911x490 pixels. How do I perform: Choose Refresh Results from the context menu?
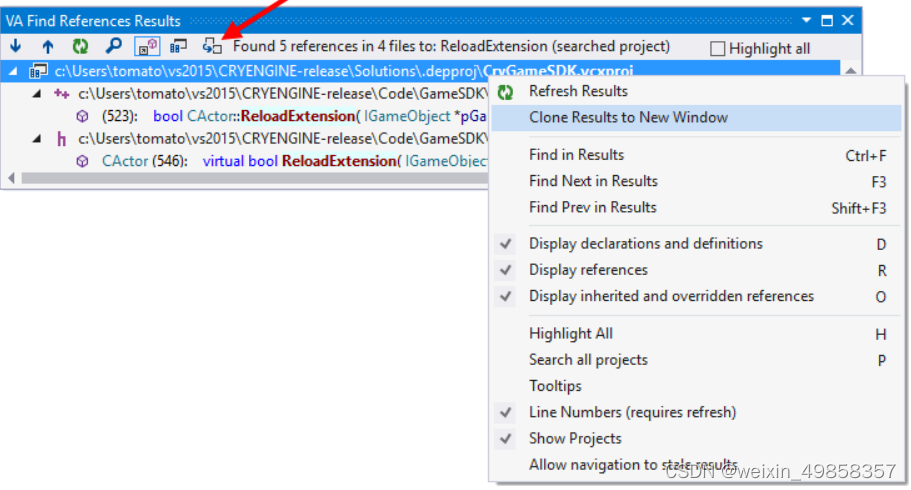coord(696,91)
